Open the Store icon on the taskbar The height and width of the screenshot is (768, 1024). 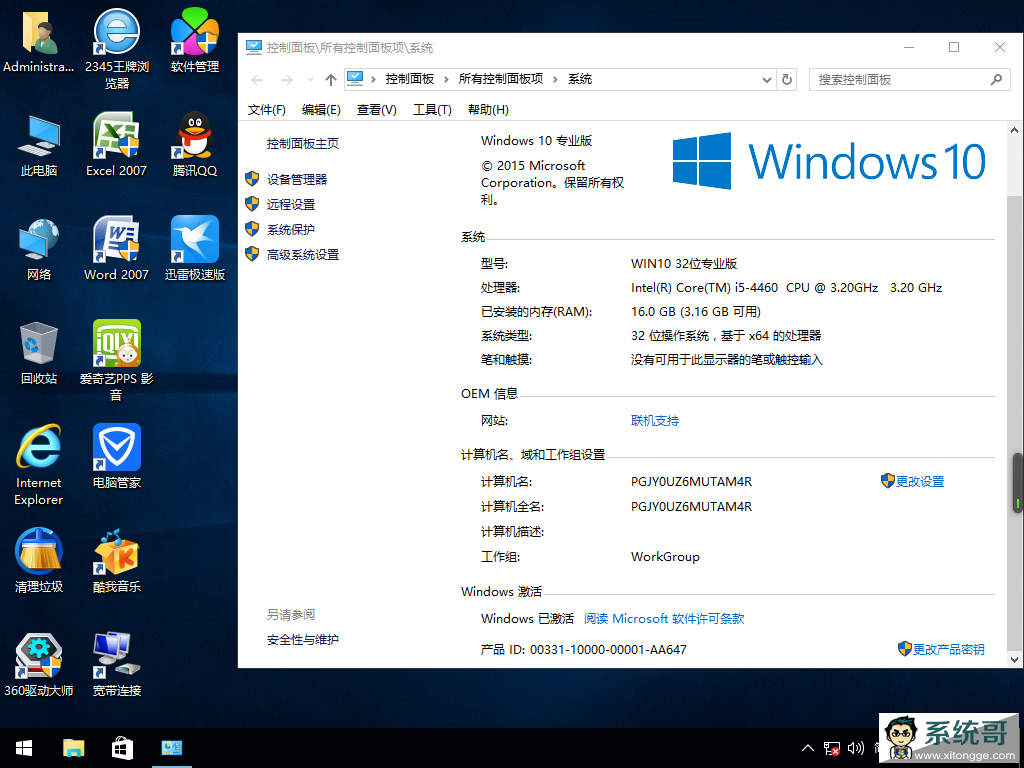[x=122, y=748]
